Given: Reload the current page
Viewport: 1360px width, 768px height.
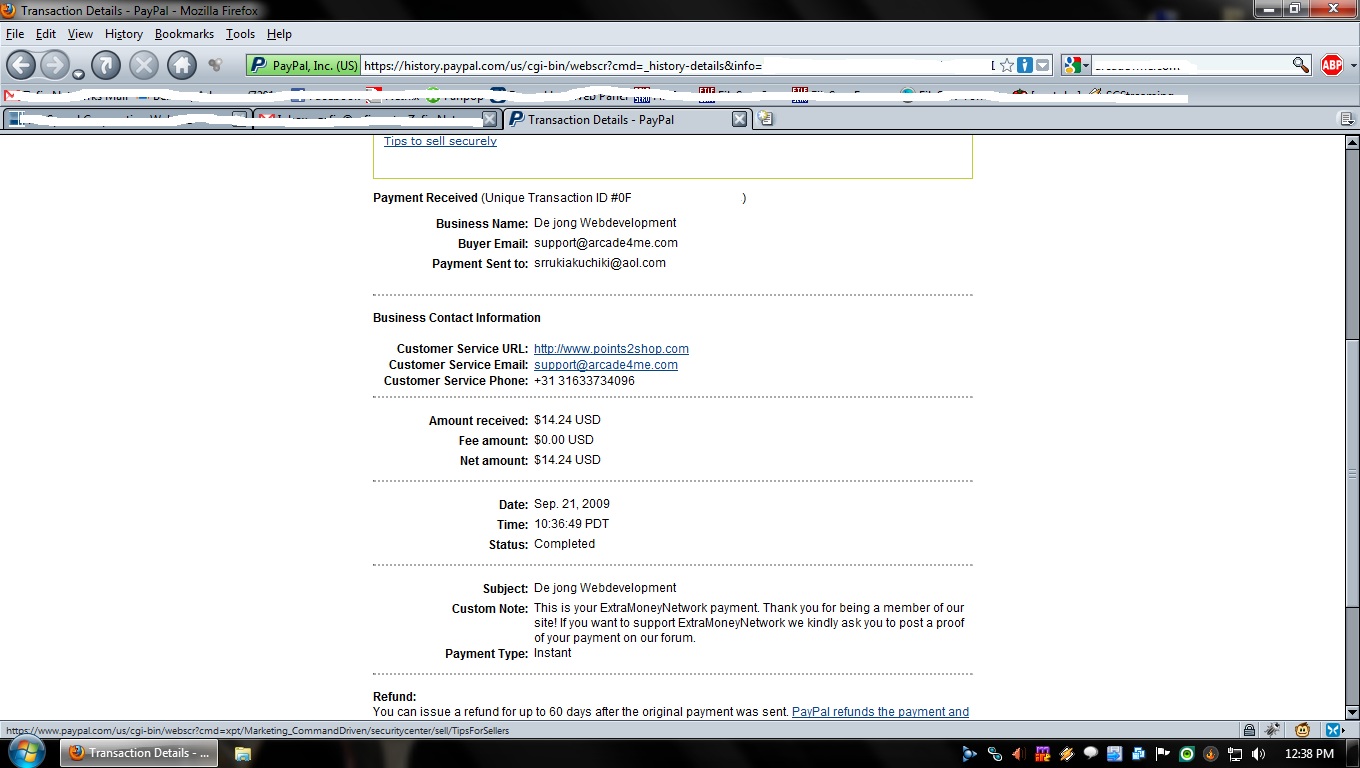Looking at the screenshot, I should (106, 65).
